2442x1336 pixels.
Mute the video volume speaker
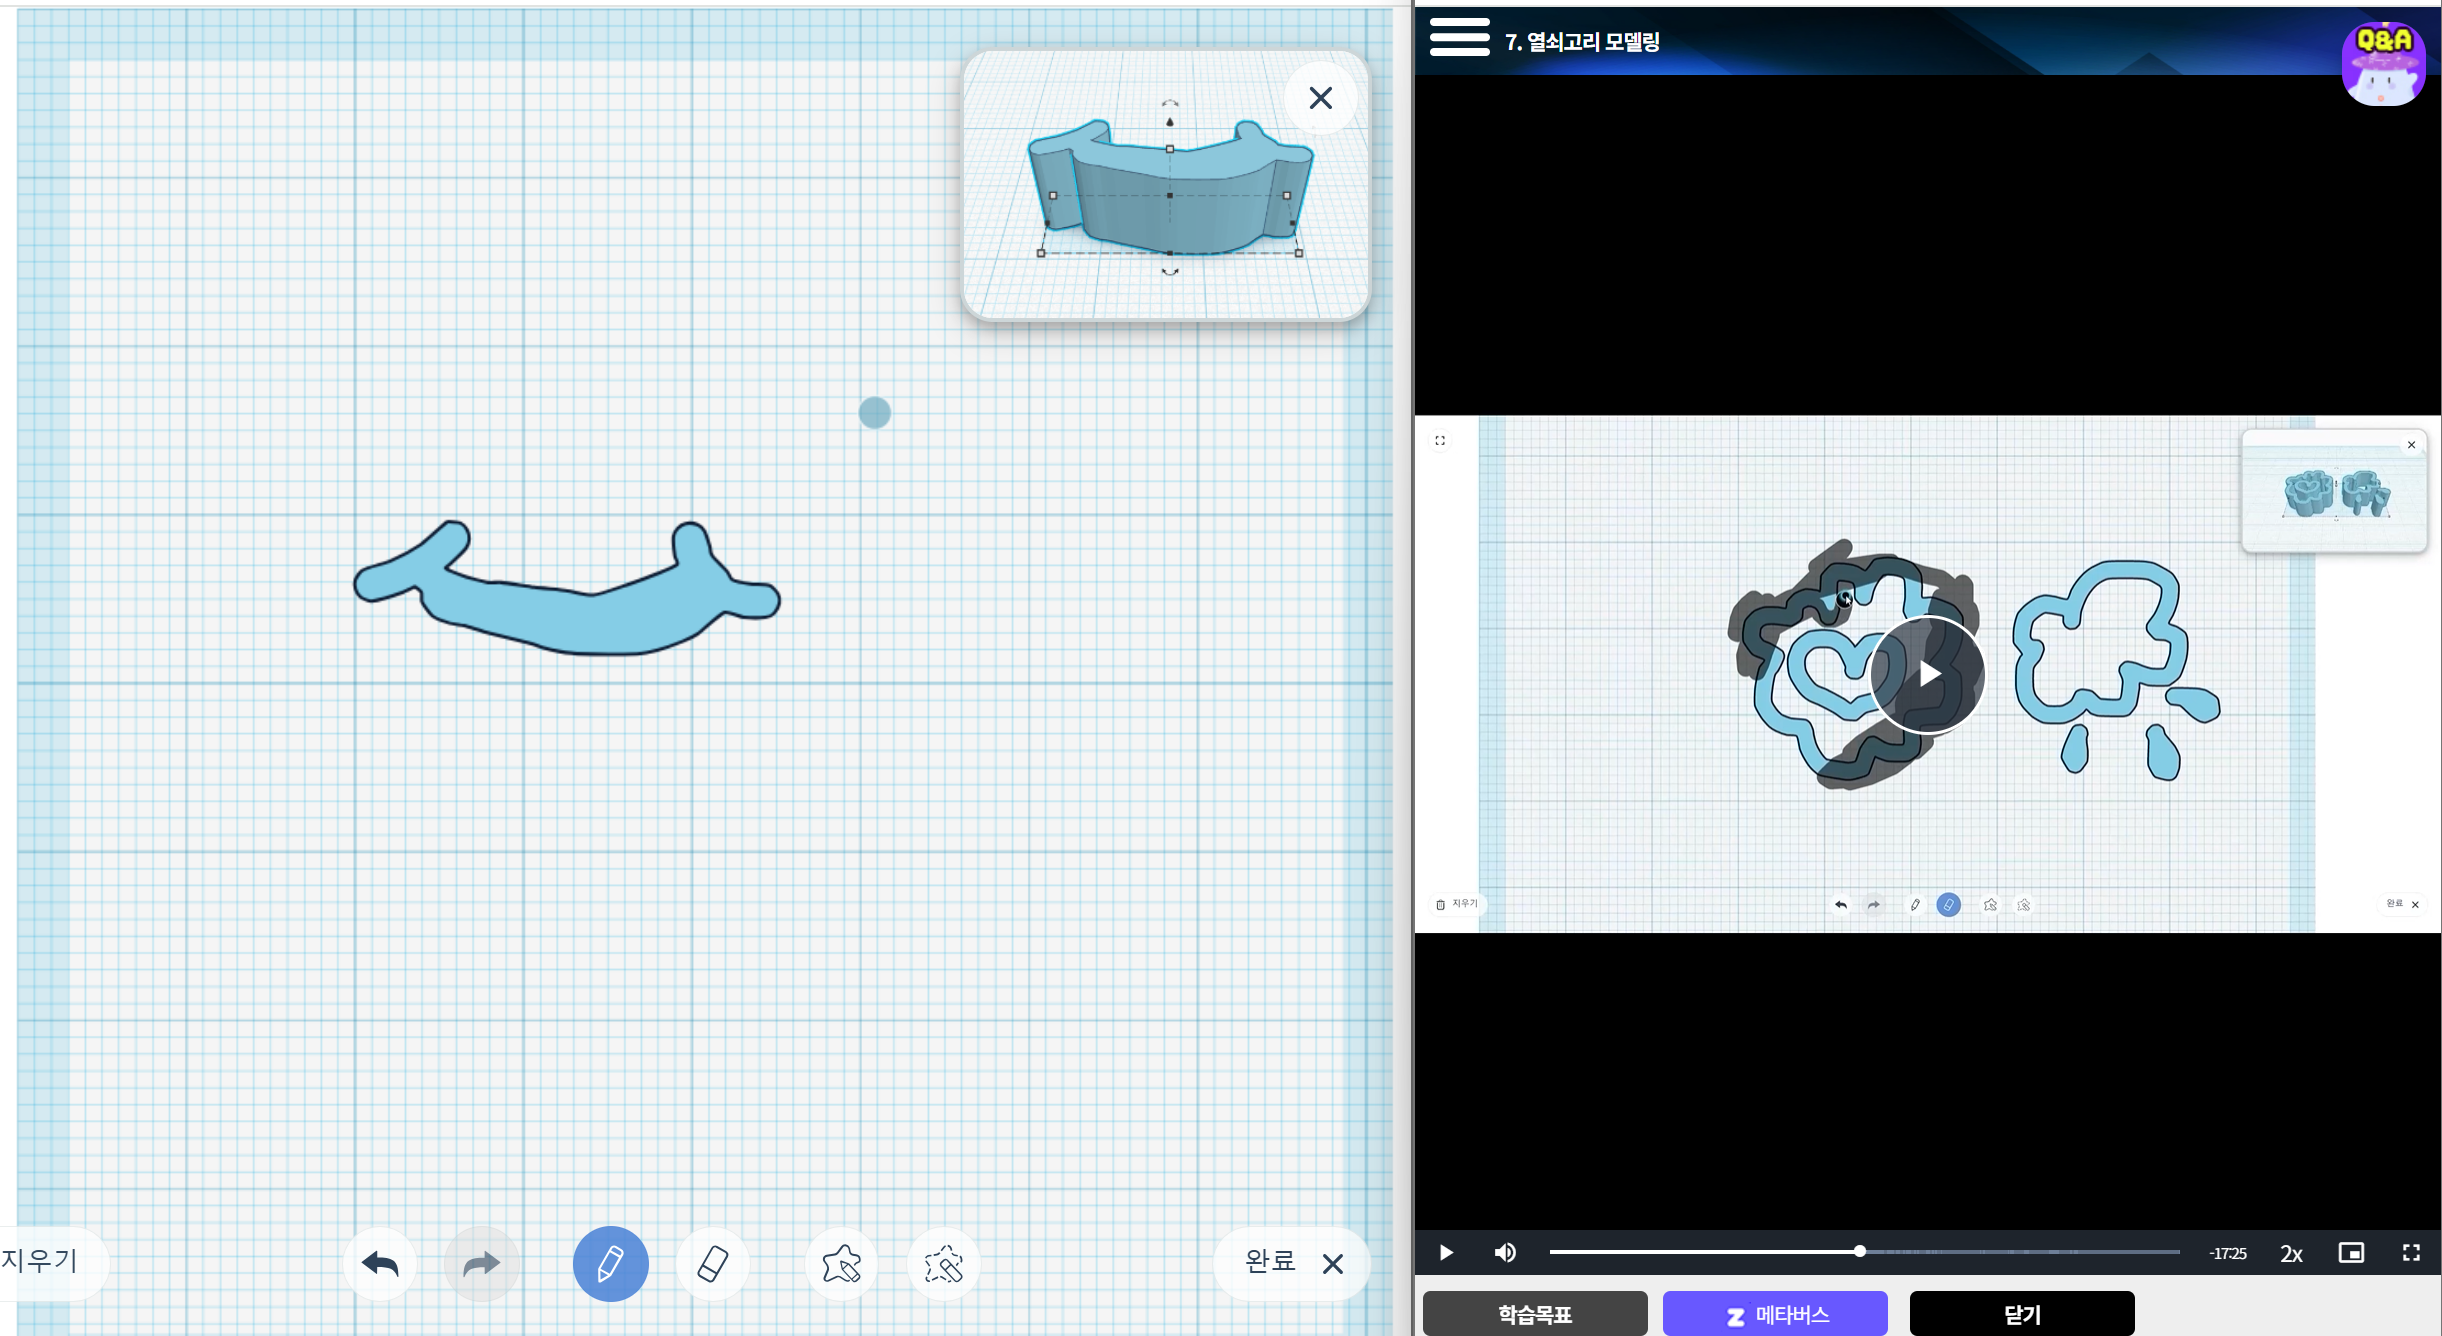[x=1504, y=1252]
